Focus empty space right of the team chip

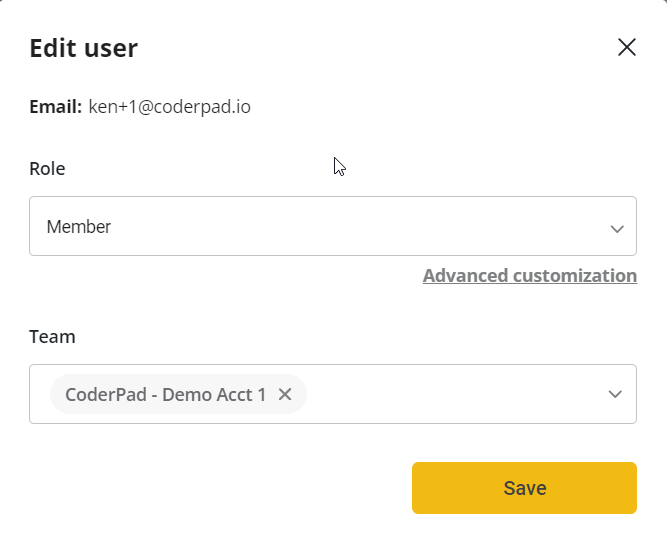point(450,394)
